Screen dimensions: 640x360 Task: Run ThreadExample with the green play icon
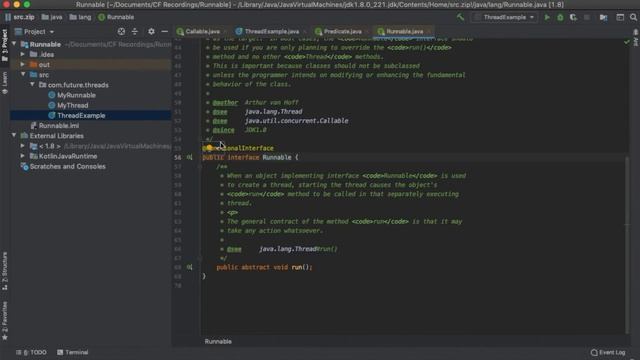point(547,17)
